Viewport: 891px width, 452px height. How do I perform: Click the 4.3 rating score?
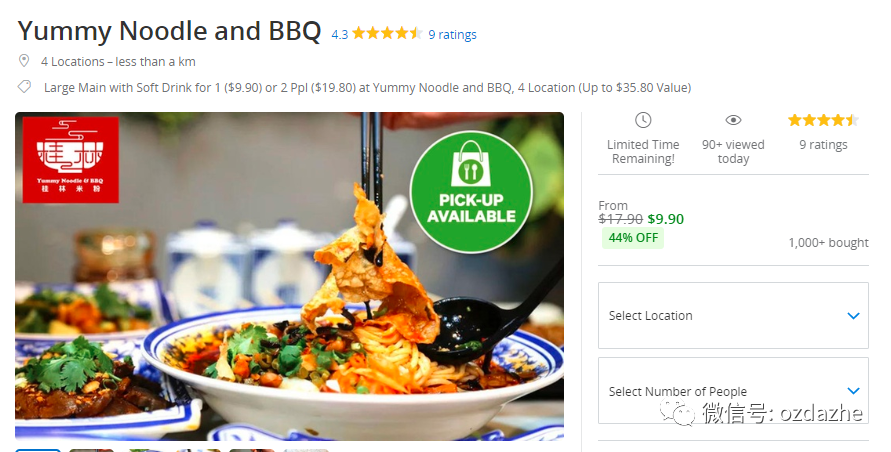coord(340,35)
